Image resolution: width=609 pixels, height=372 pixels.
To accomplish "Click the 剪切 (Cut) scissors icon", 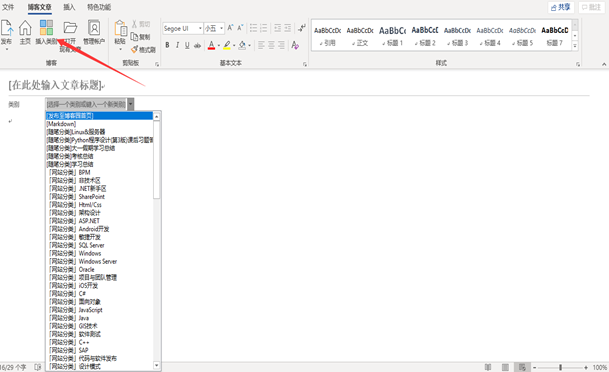I will (x=134, y=24).
